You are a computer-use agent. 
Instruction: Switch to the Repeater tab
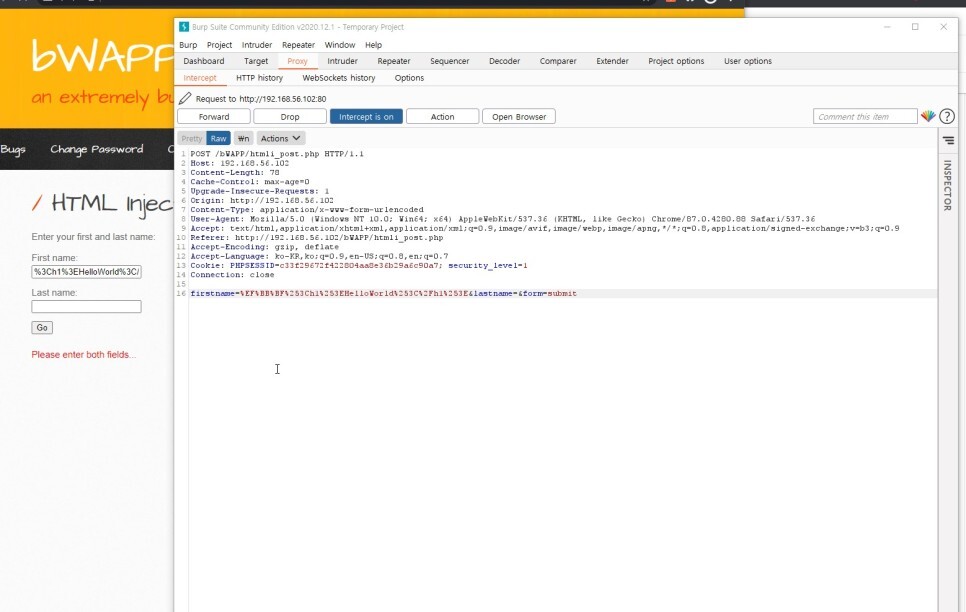(394, 61)
